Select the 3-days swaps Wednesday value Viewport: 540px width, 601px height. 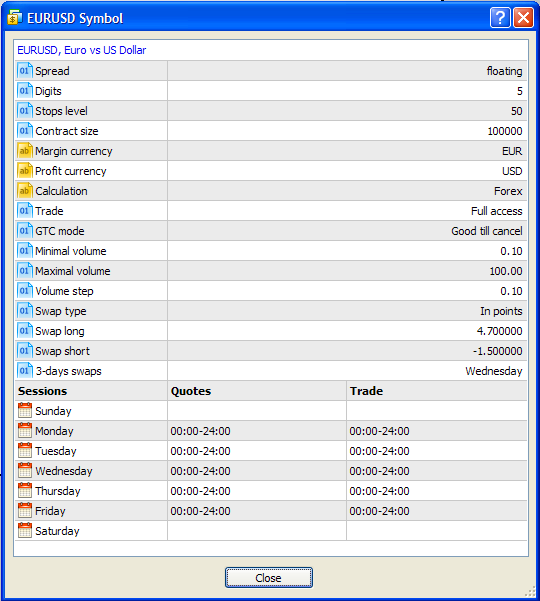[x=494, y=371]
